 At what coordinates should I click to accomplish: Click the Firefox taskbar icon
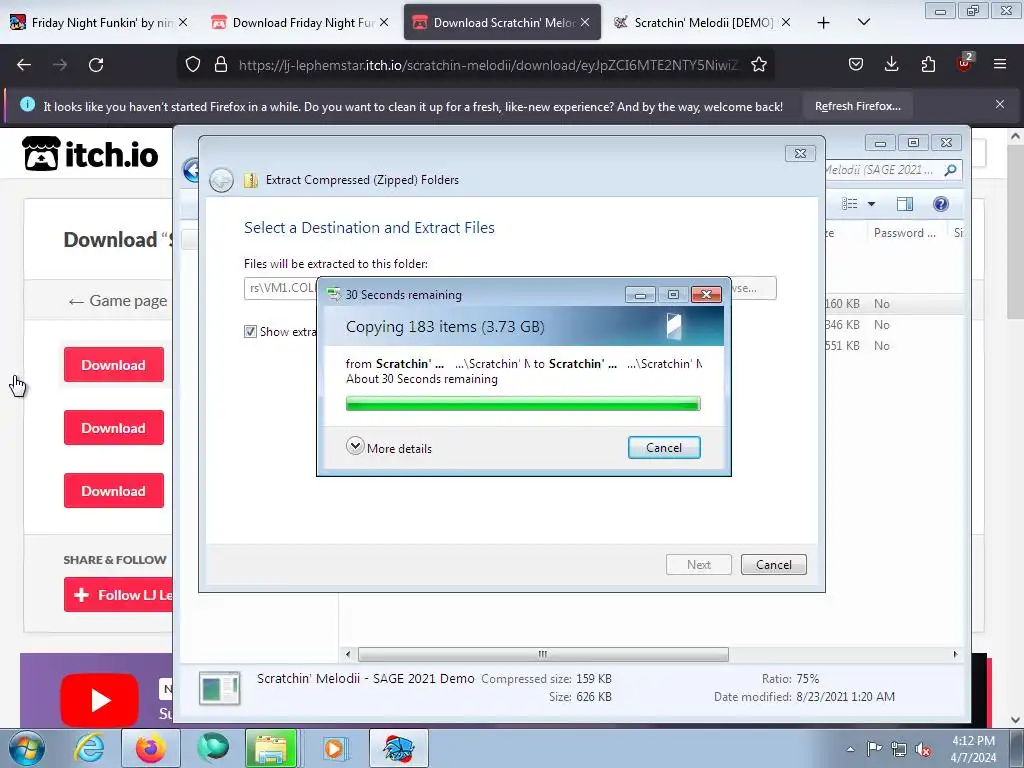(x=151, y=748)
